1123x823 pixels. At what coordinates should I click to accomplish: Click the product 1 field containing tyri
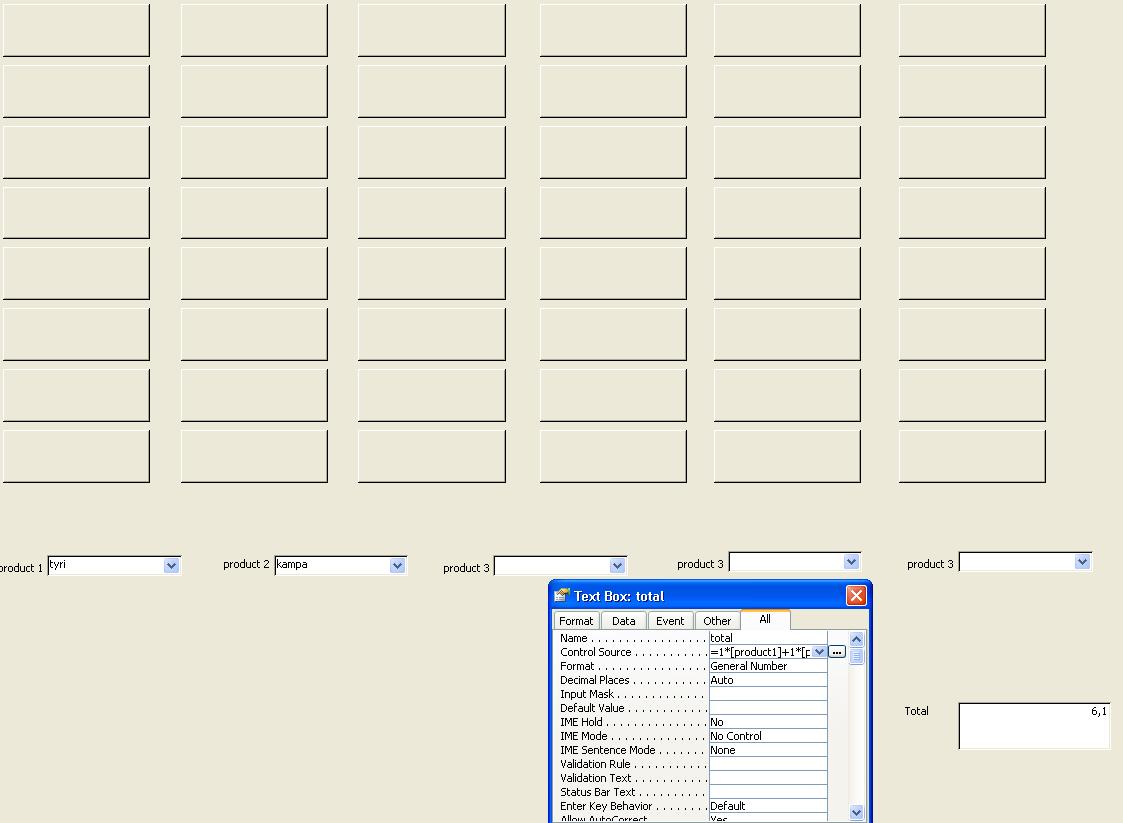pyautogui.click(x=105, y=566)
